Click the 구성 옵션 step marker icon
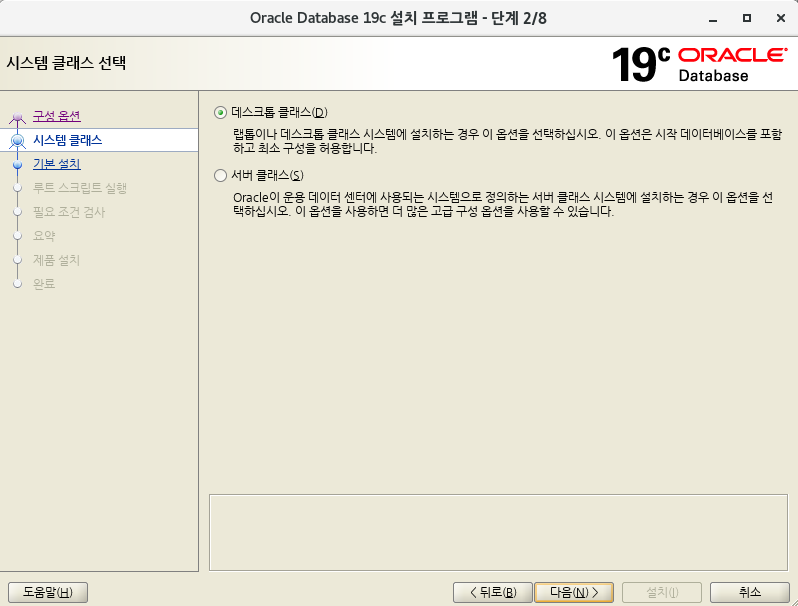 (x=17, y=118)
